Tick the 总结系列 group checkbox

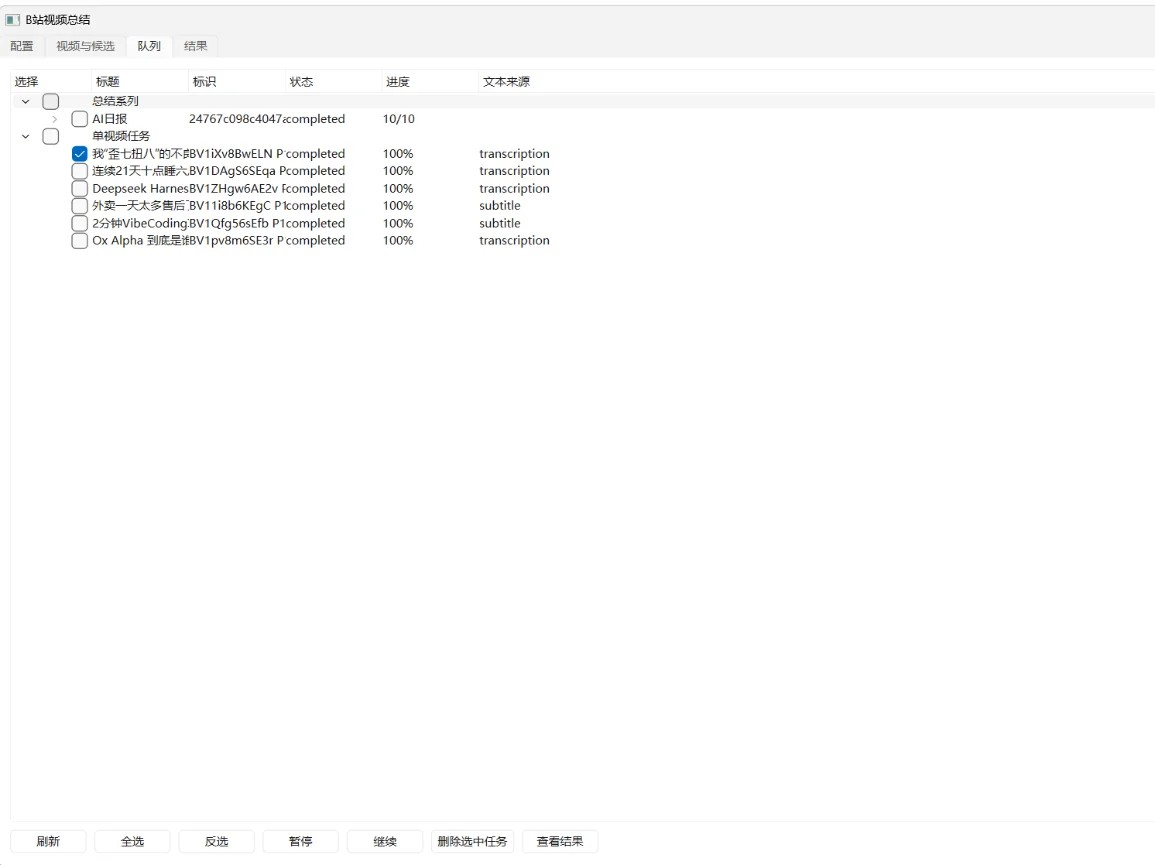click(x=51, y=102)
